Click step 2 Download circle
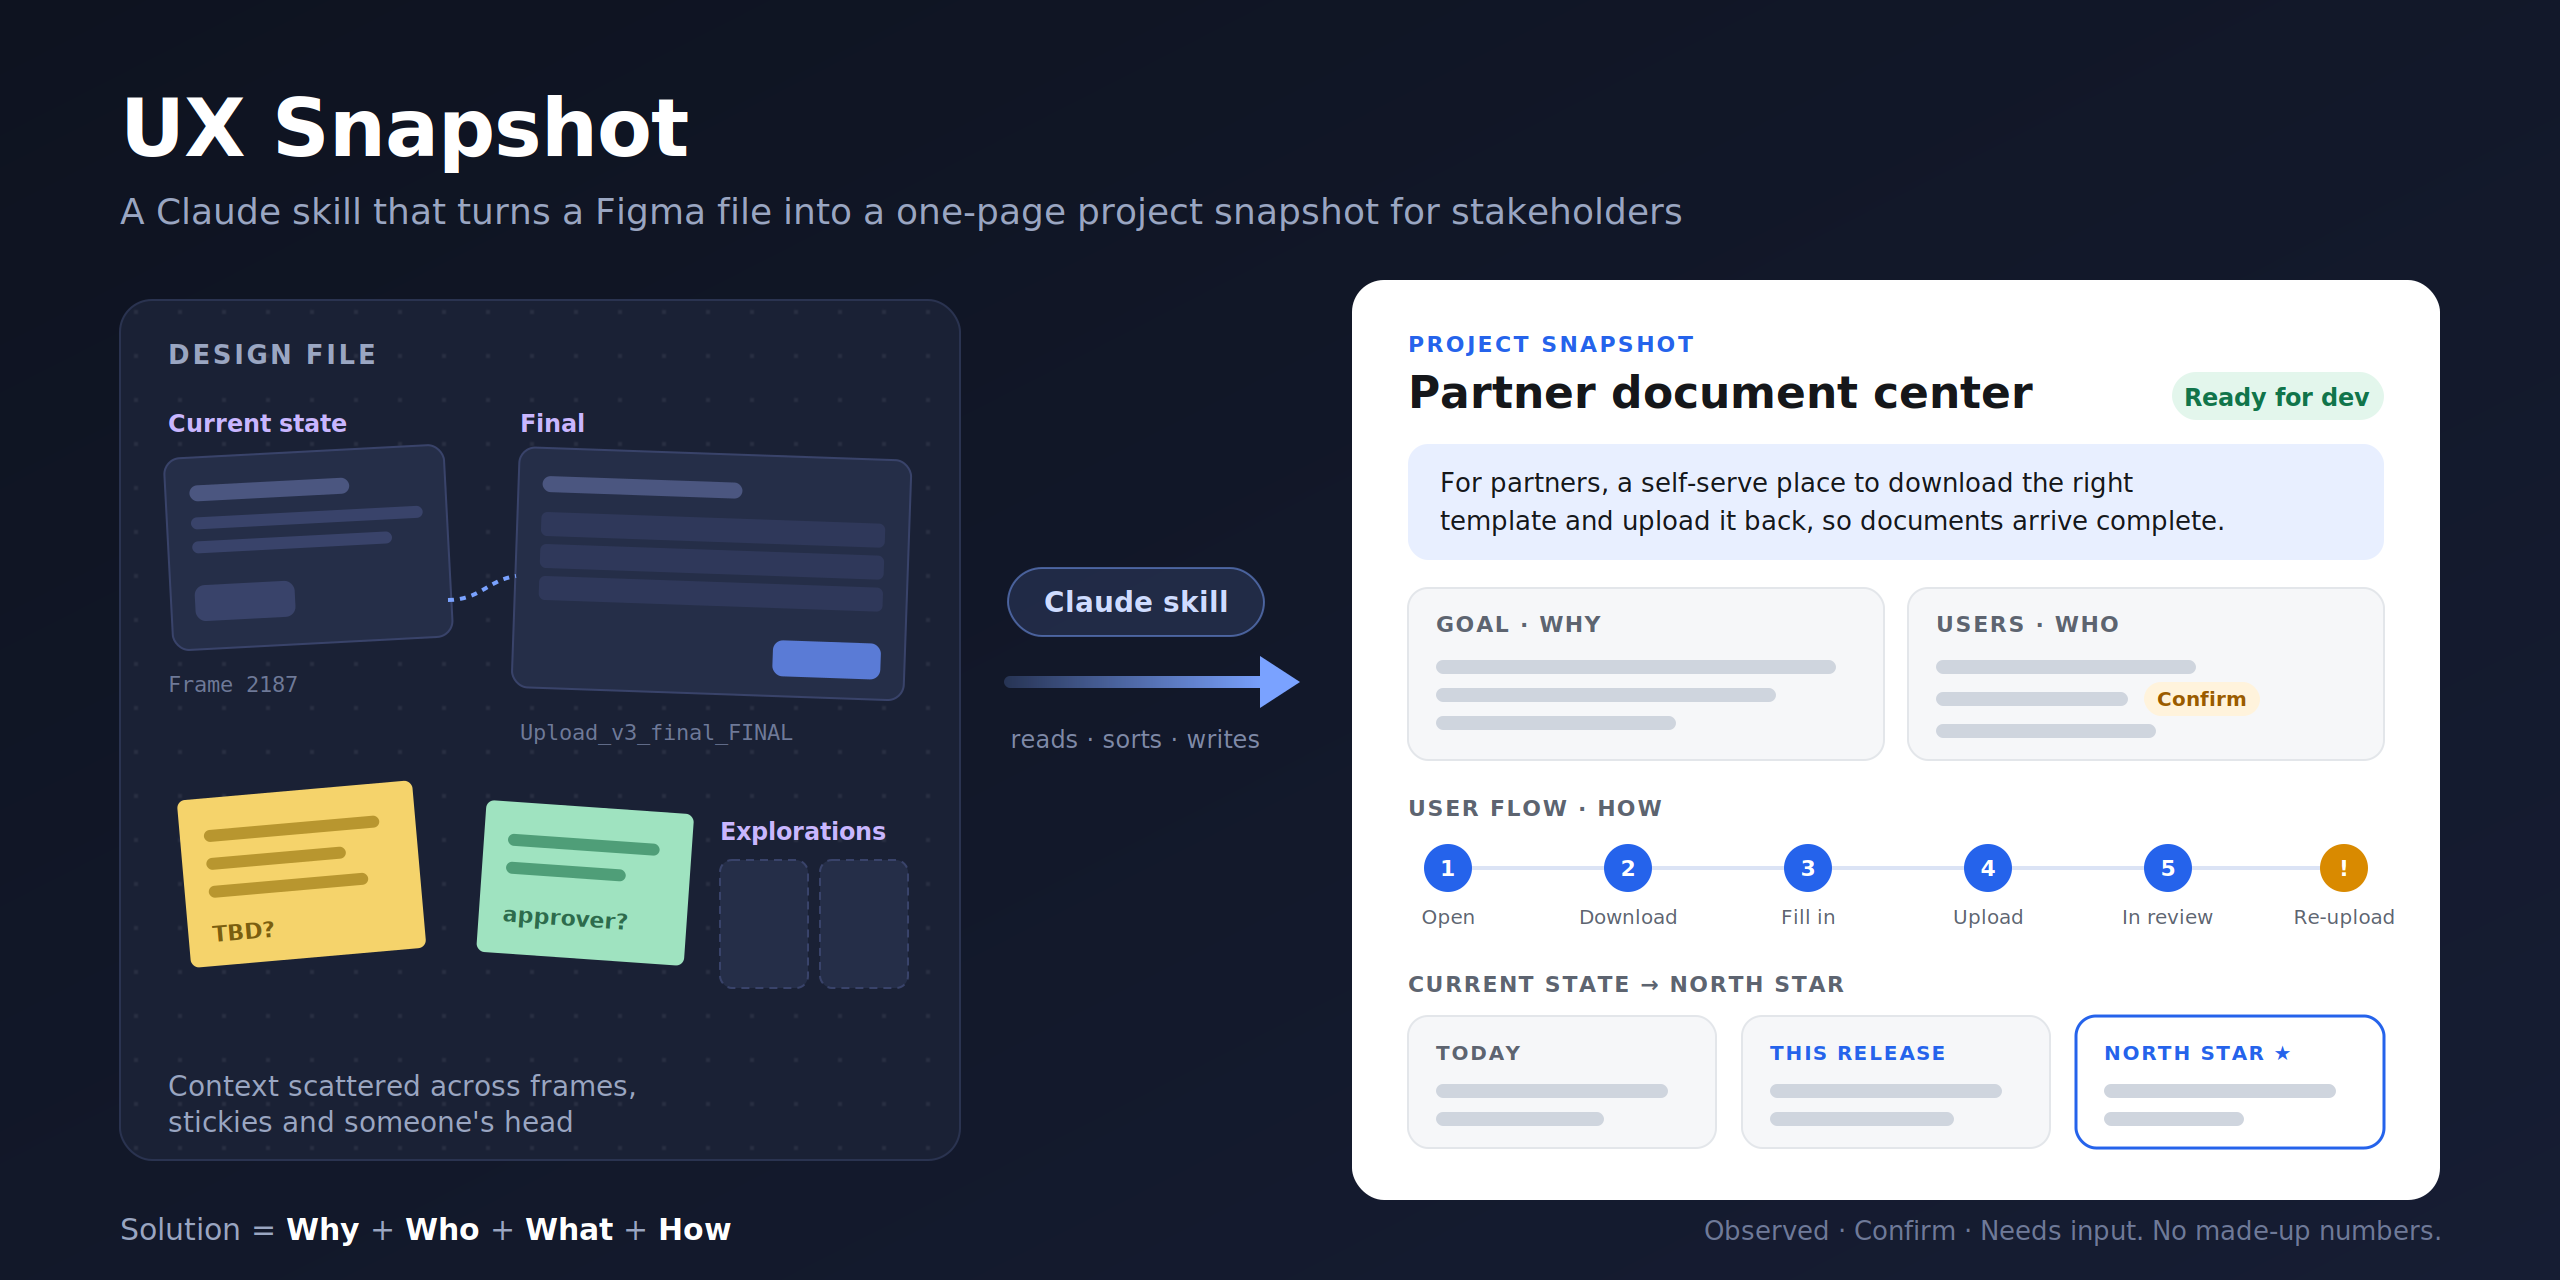 click(1627, 868)
